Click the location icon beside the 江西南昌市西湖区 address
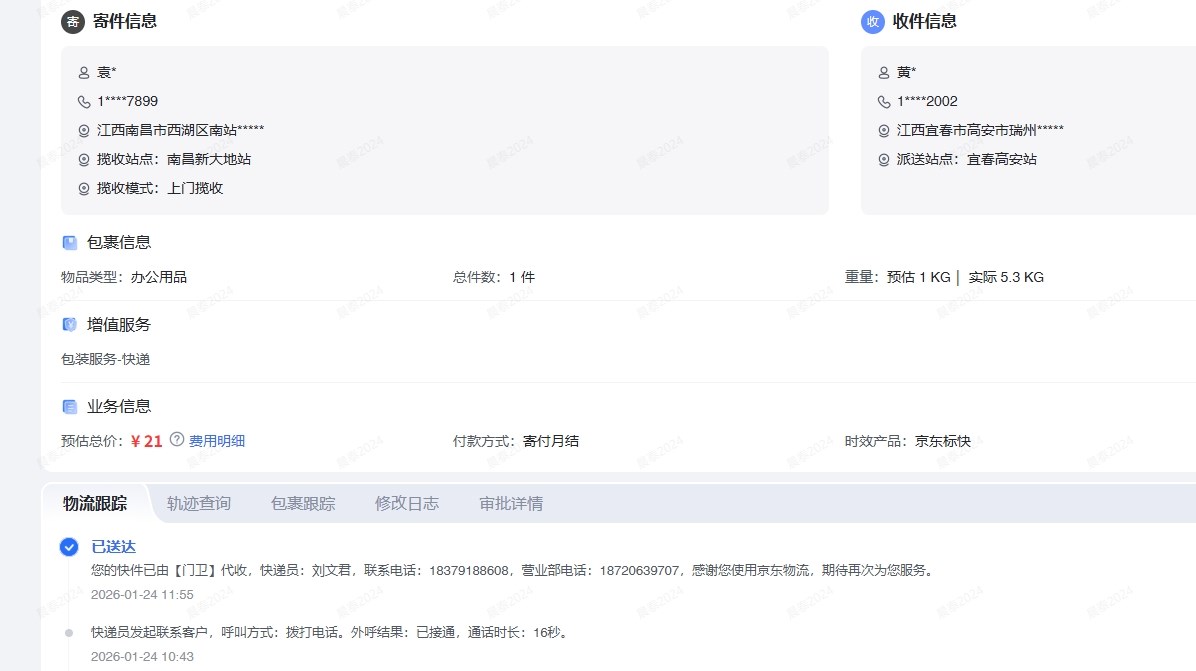Screen dimensions: 1196x671 click(84, 131)
